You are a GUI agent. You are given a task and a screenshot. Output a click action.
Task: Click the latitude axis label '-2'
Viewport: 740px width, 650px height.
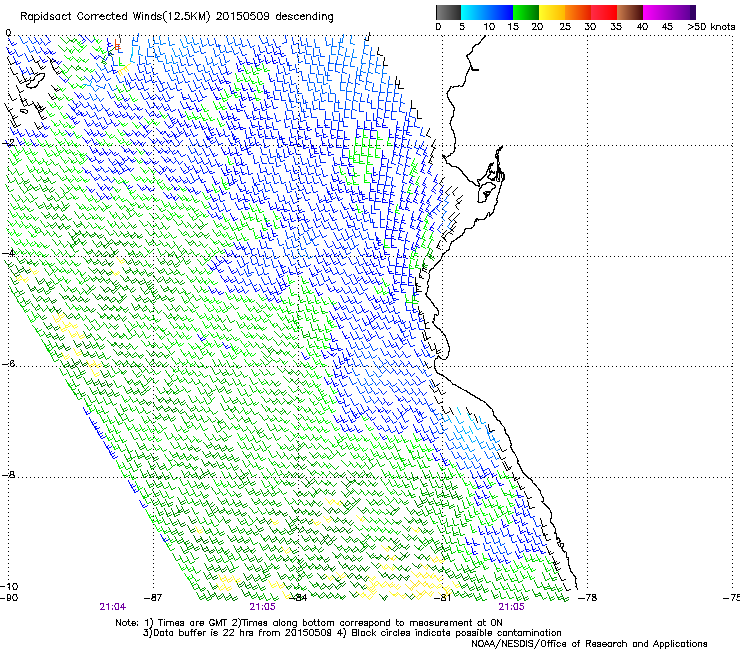[8, 143]
